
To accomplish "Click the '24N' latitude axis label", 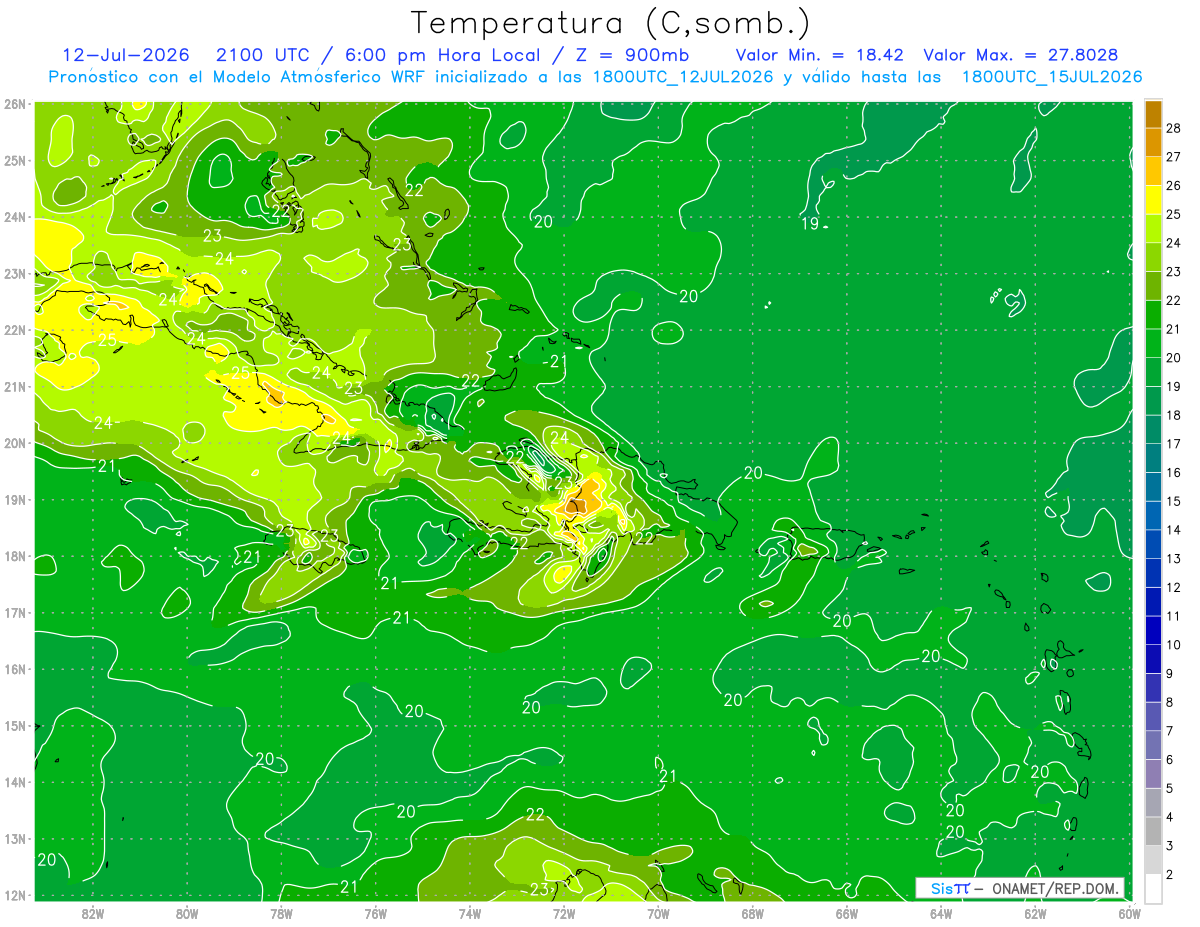I will click(x=14, y=217).
